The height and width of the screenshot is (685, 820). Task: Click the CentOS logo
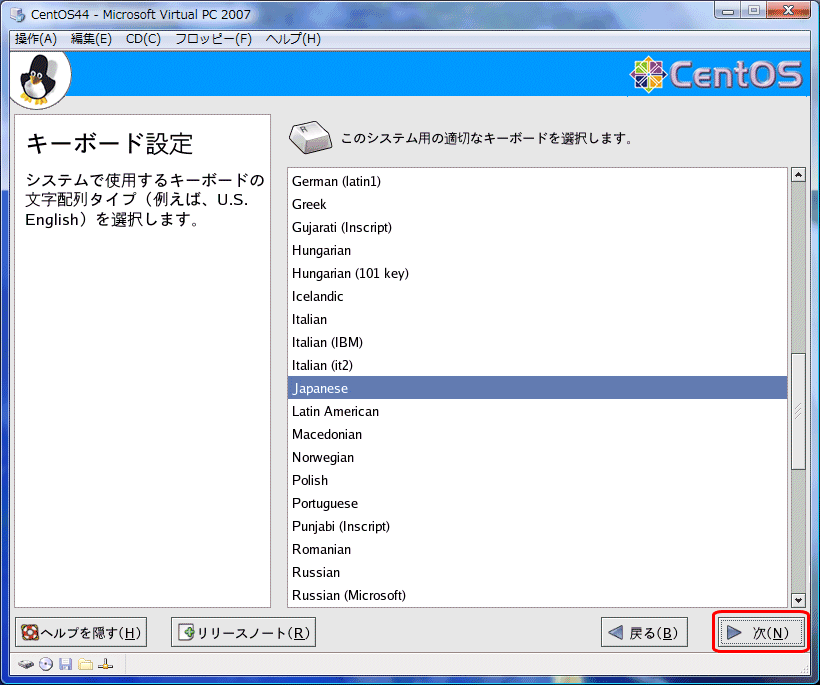pyautogui.click(x=716, y=74)
